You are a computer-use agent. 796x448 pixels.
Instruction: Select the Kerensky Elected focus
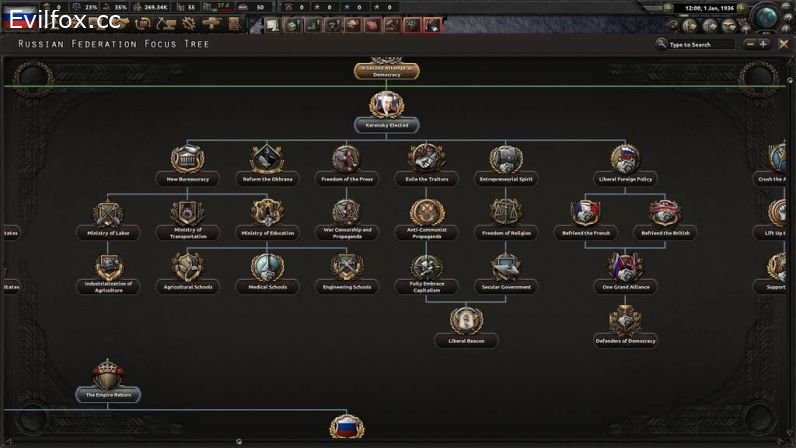pyautogui.click(x=386, y=108)
